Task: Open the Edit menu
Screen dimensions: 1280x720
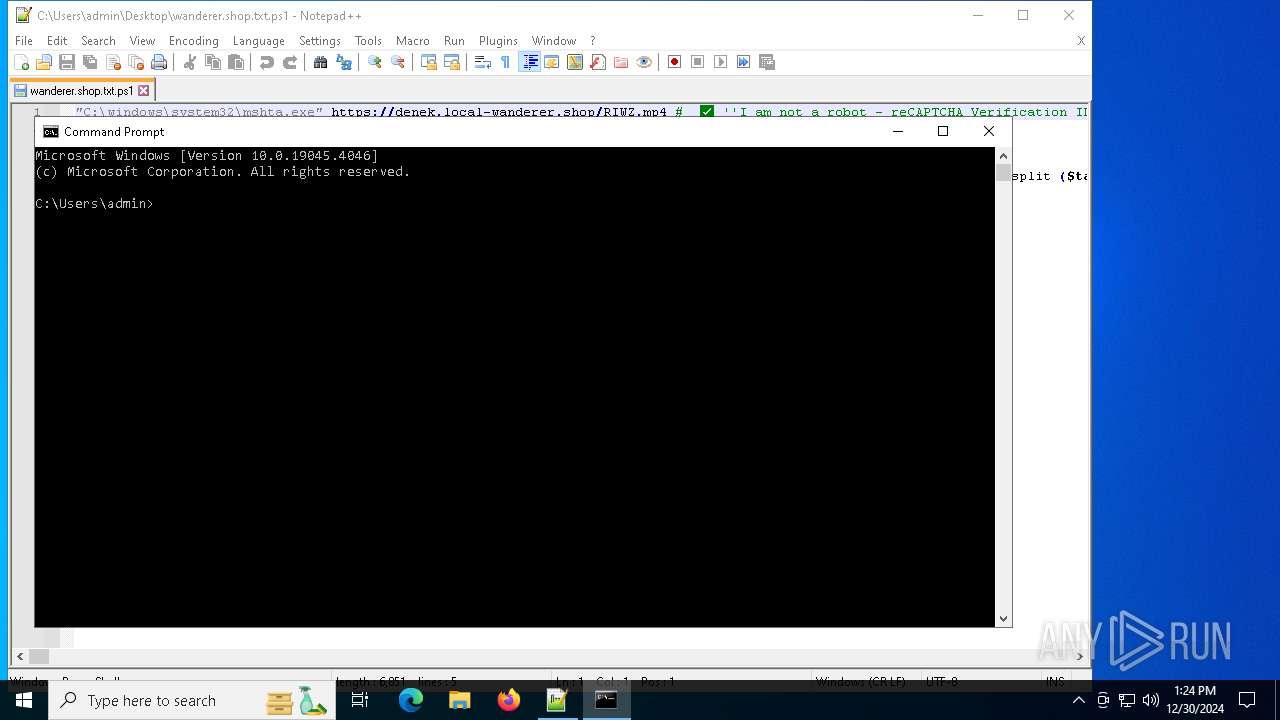Action: pos(57,41)
